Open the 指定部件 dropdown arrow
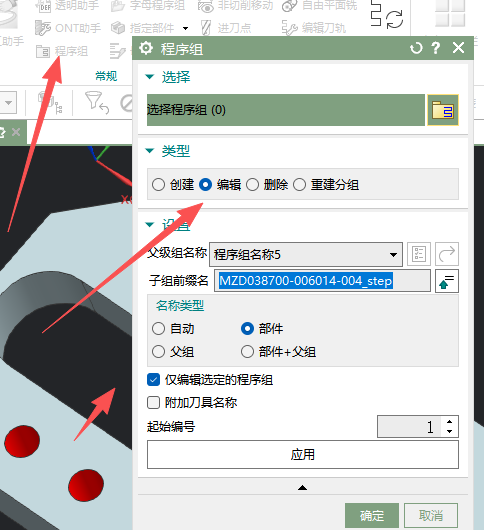Screen dimensions: 484x530 [x=185, y=28]
